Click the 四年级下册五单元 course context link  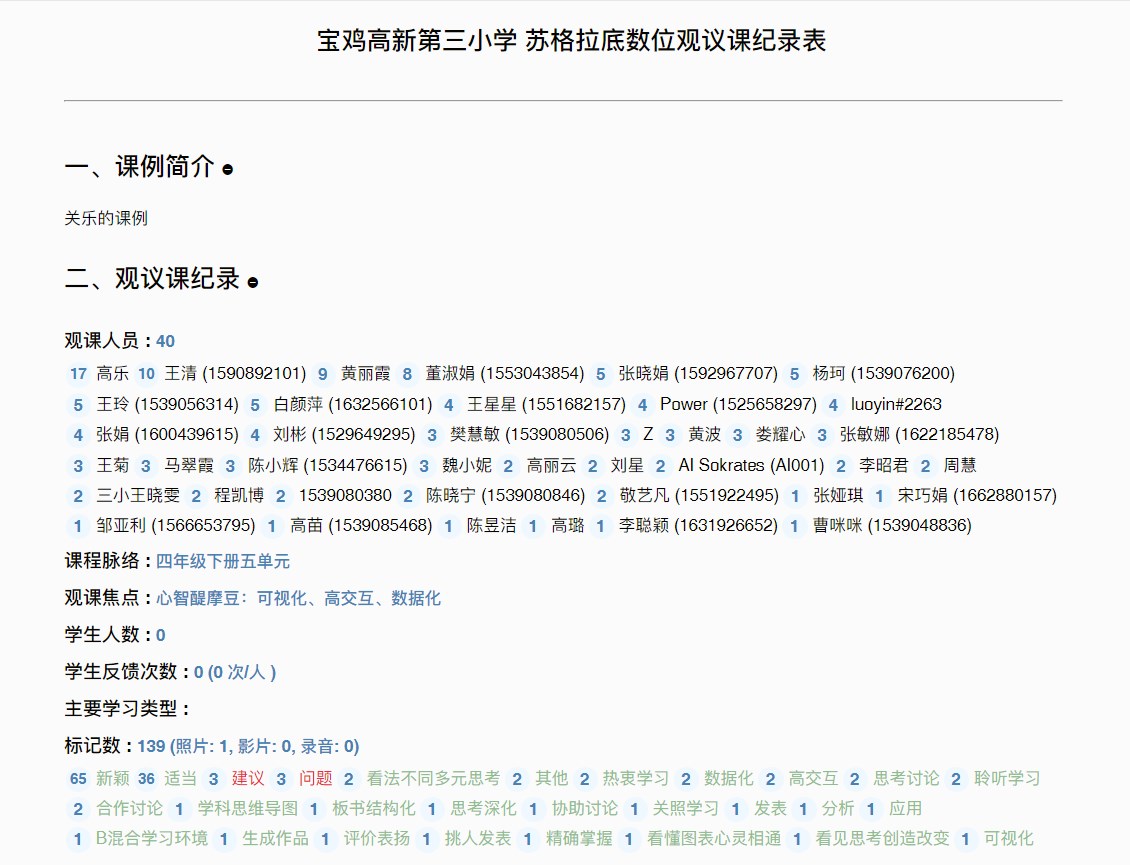[223, 562]
